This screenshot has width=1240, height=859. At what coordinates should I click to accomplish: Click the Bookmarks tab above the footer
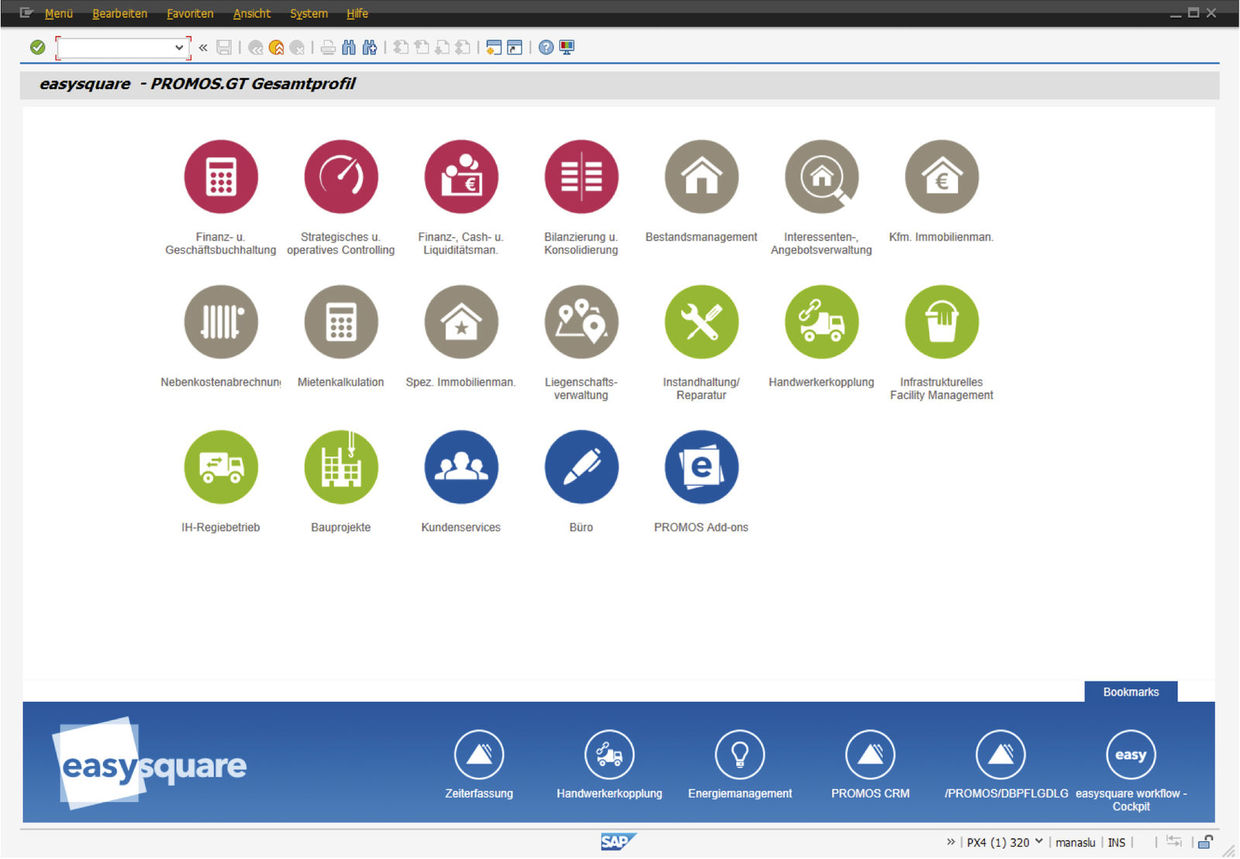point(1130,691)
